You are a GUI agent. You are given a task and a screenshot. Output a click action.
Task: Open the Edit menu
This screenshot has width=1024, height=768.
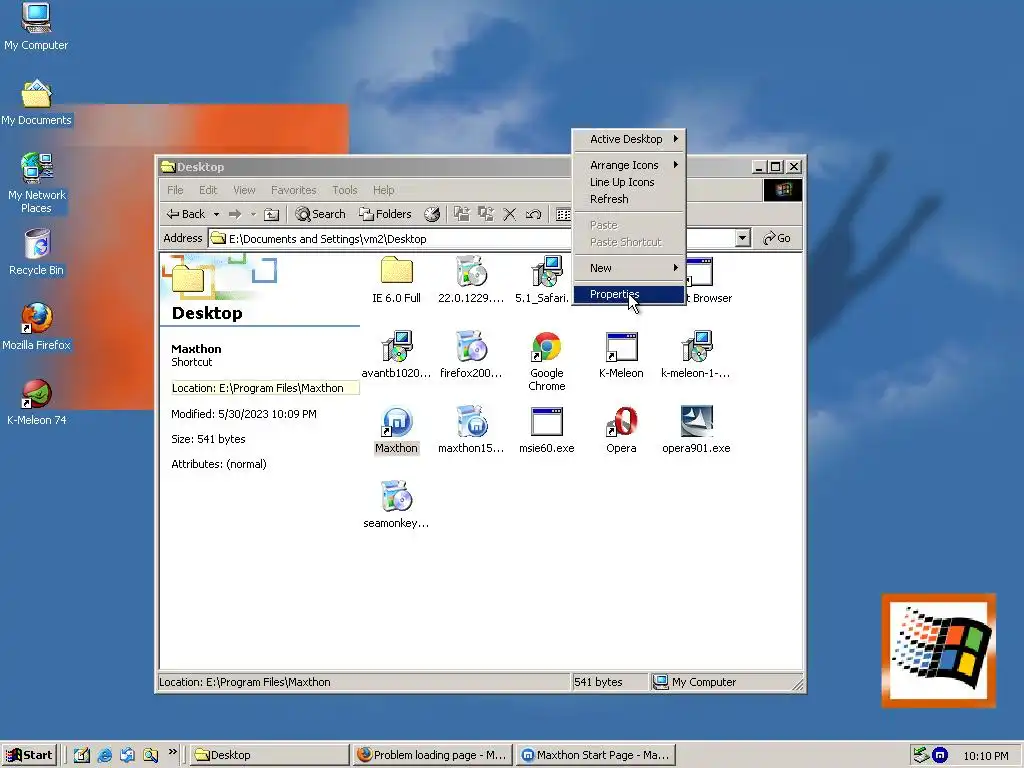click(x=208, y=190)
